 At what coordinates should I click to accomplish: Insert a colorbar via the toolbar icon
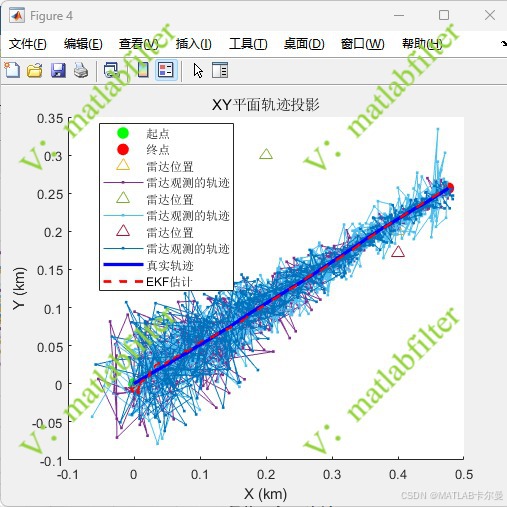click(x=143, y=70)
